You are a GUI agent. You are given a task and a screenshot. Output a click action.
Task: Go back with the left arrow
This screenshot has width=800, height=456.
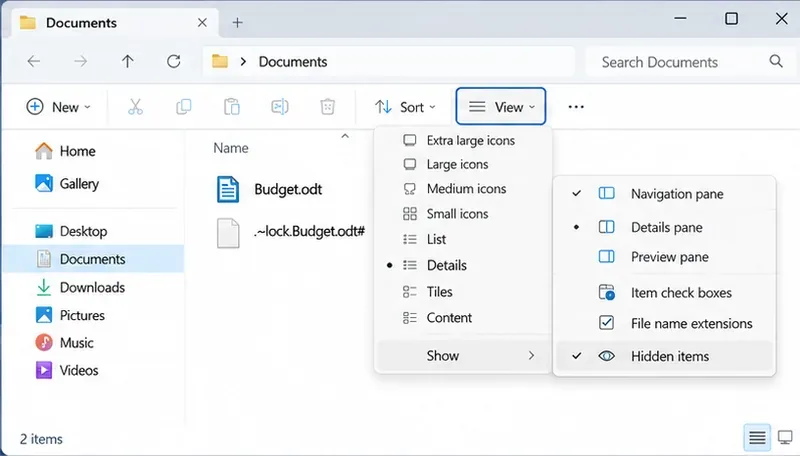34,62
